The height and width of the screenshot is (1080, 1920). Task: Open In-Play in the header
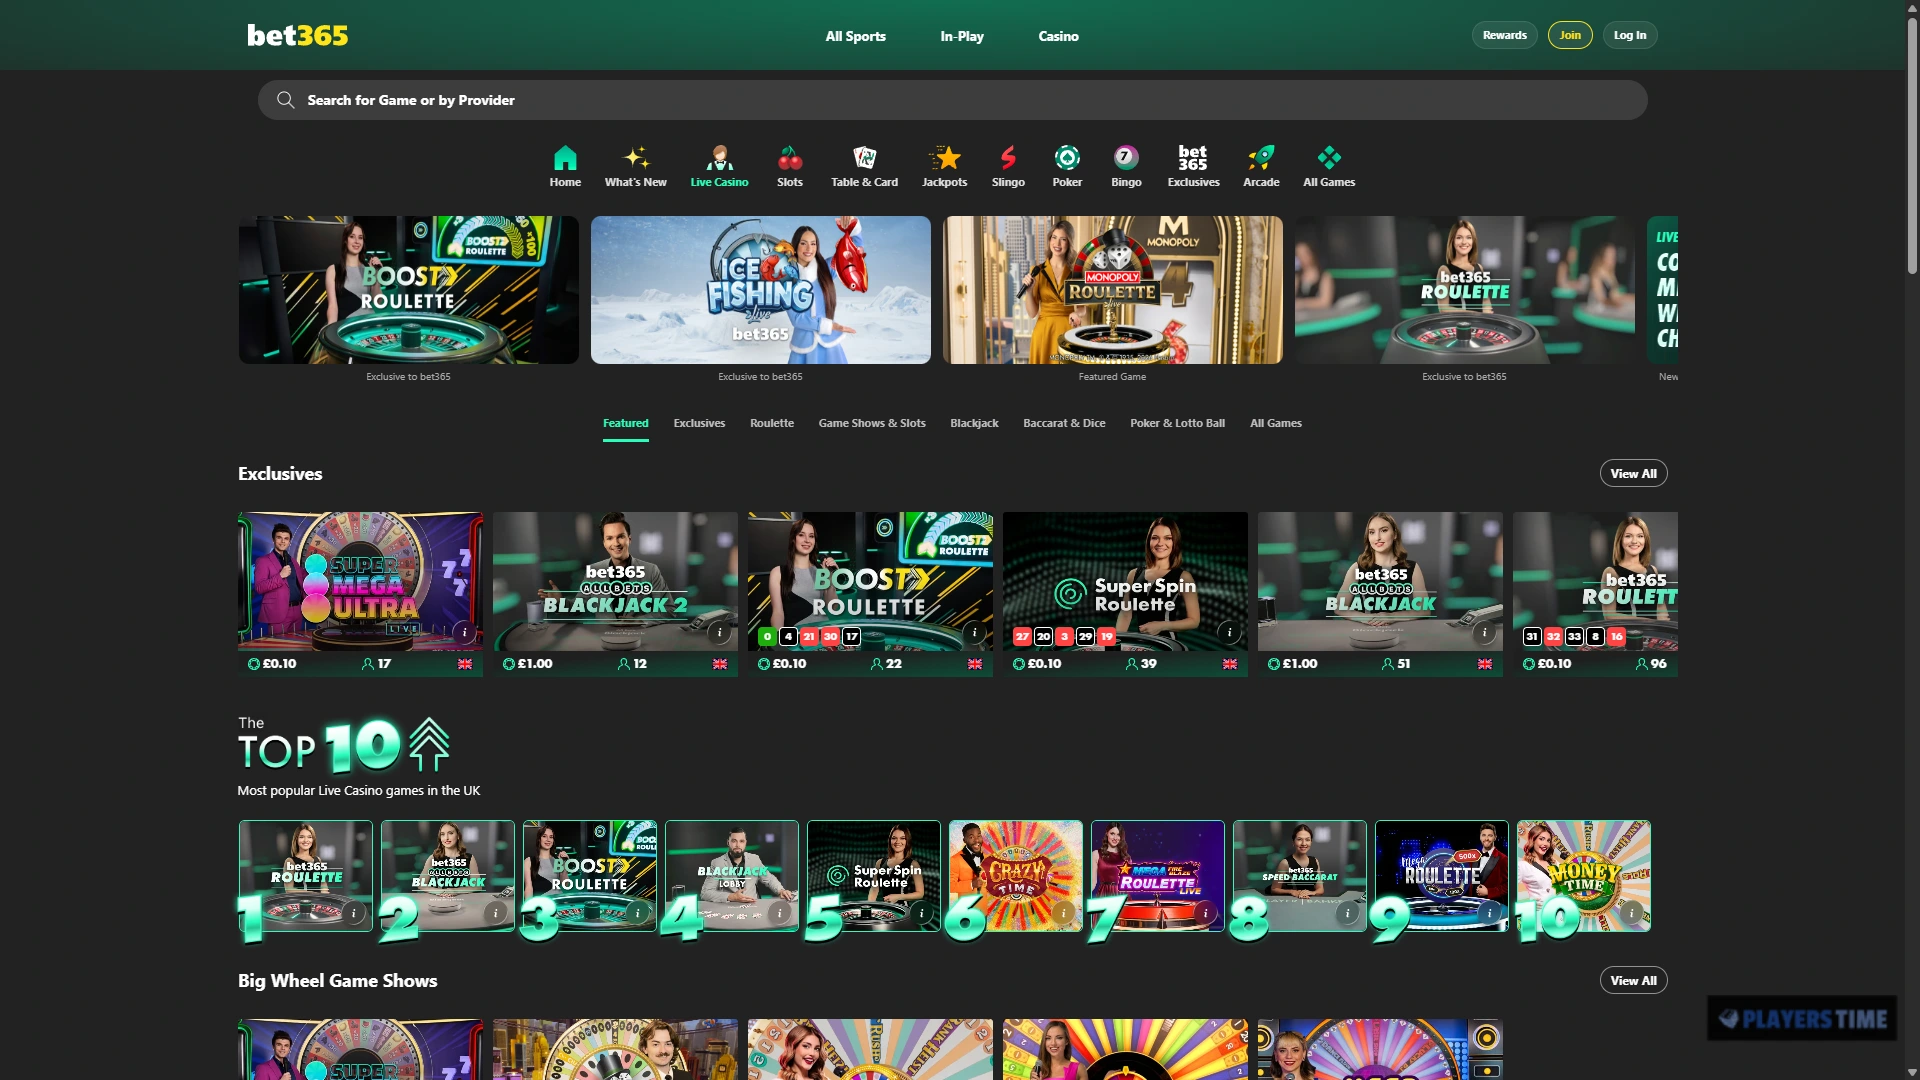962,36
